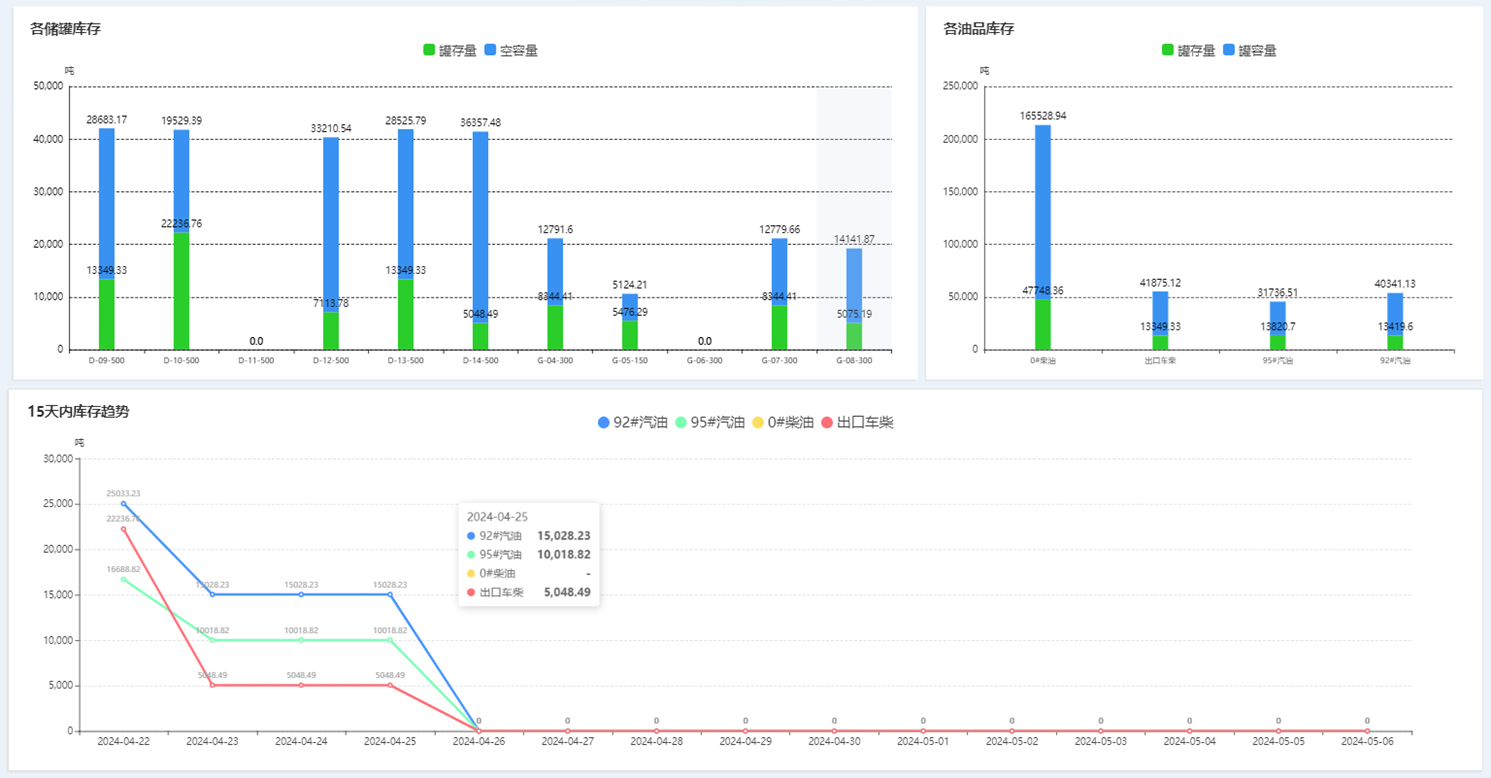Click the 2024-04-30 date label on x-axis
Screen dimensions: 1491x778
click(834, 742)
